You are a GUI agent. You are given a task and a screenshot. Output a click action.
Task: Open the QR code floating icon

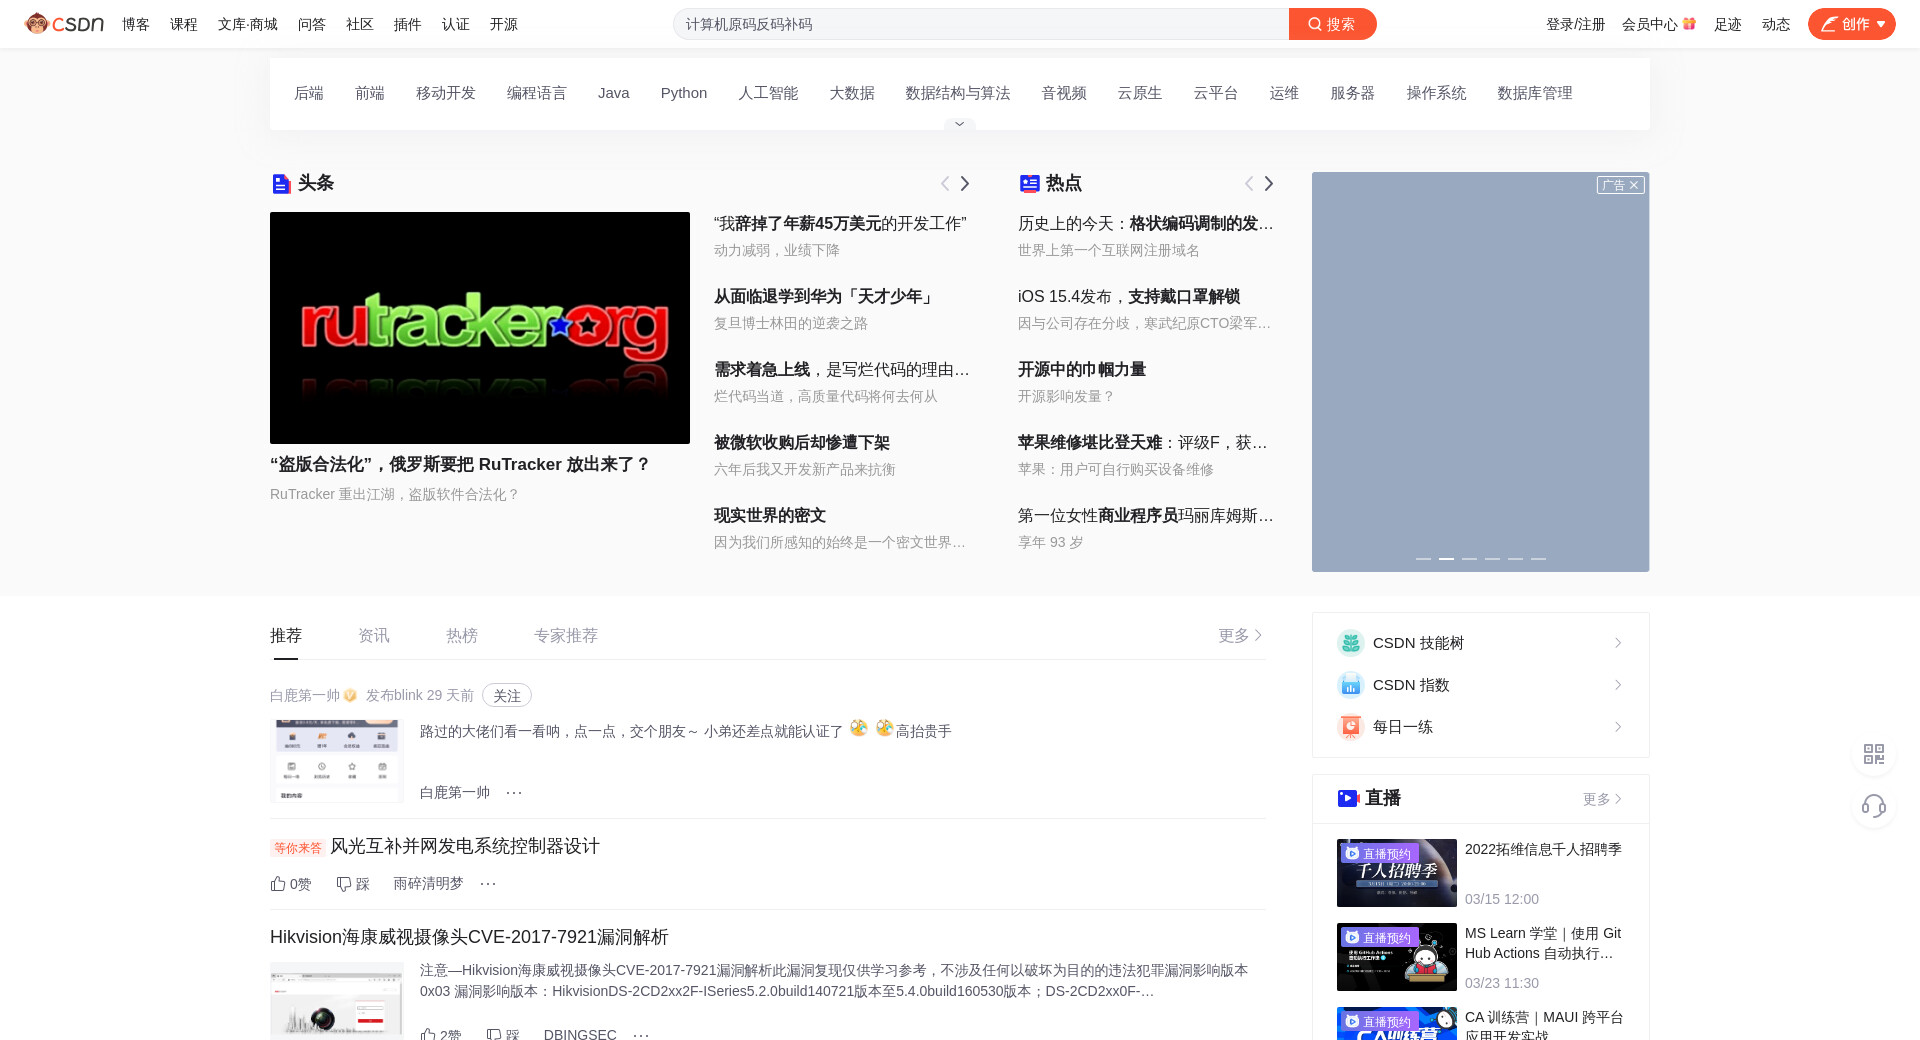point(1873,754)
